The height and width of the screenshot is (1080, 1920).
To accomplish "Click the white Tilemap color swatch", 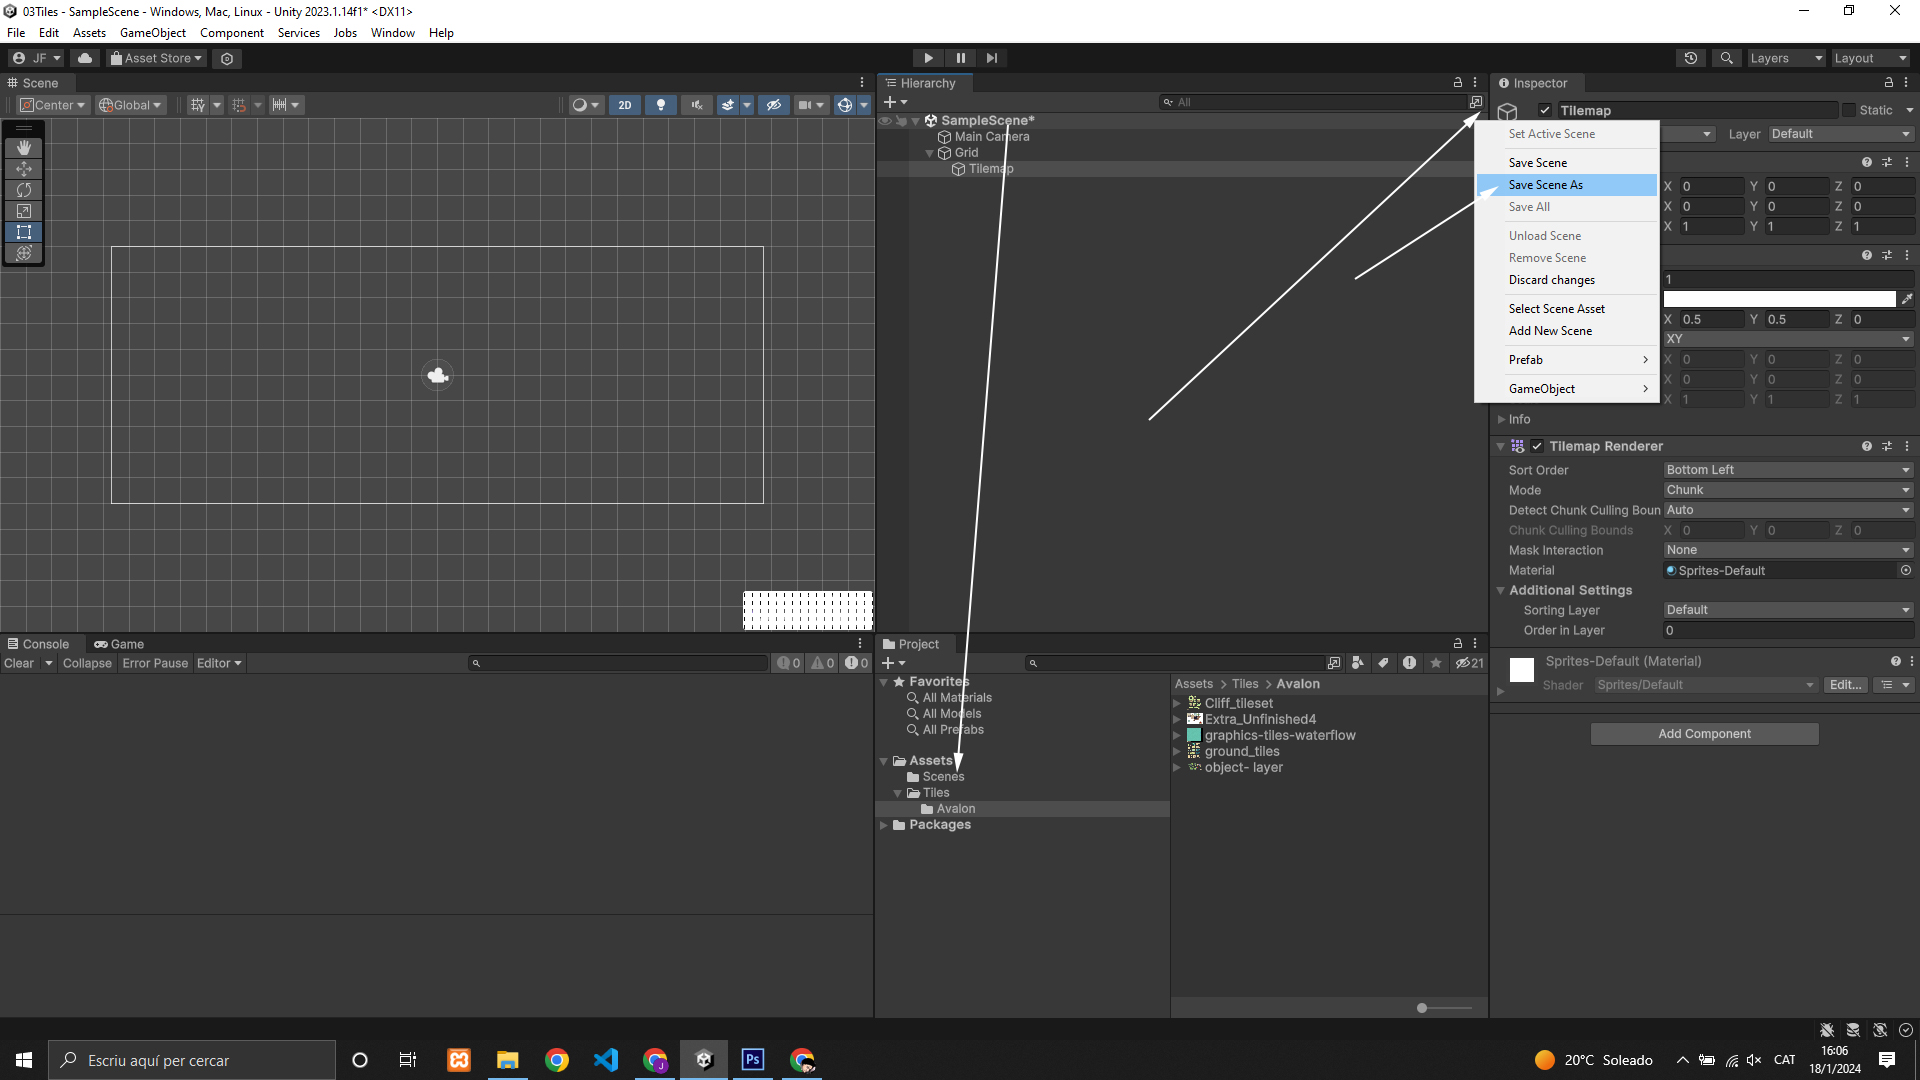I will pos(1779,299).
